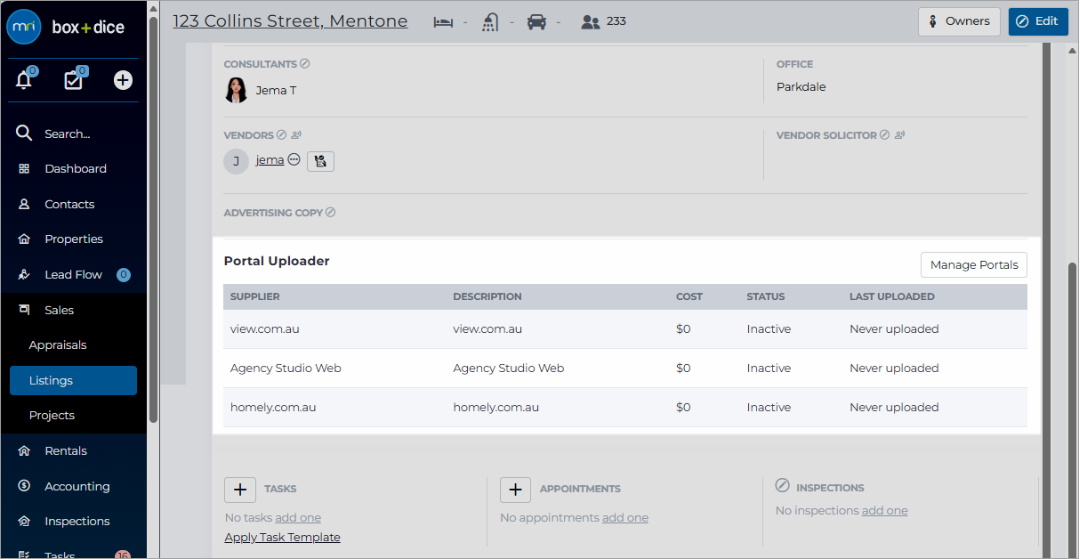Click edit icon beside CONSULTANTS label
Viewport: 1080px width, 559px height.
pos(305,63)
